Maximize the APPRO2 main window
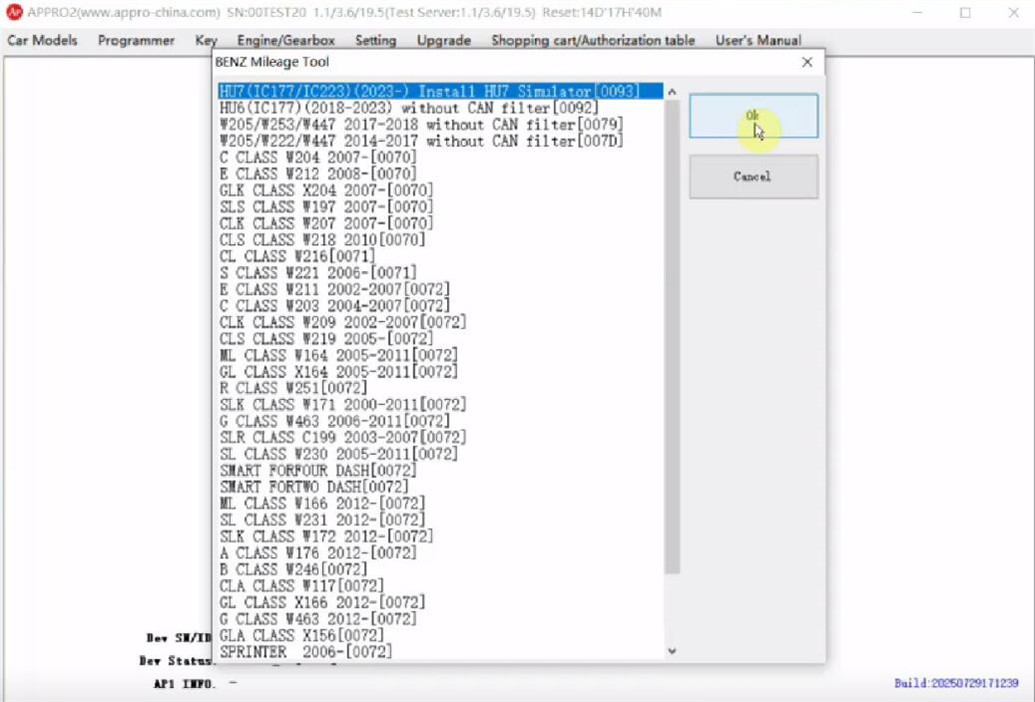This screenshot has height=702, width=1035. click(965, 13)
